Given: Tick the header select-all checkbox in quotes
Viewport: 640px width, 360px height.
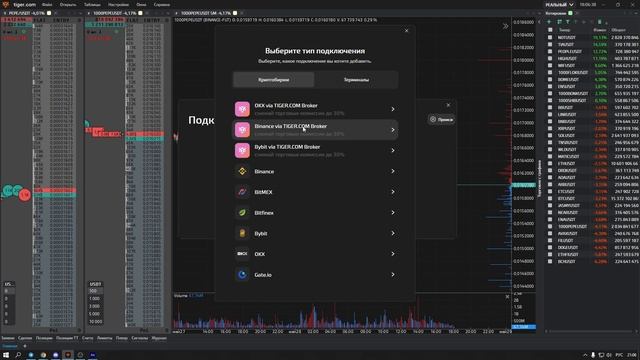Looking at the screenshot, I should 550,30.
